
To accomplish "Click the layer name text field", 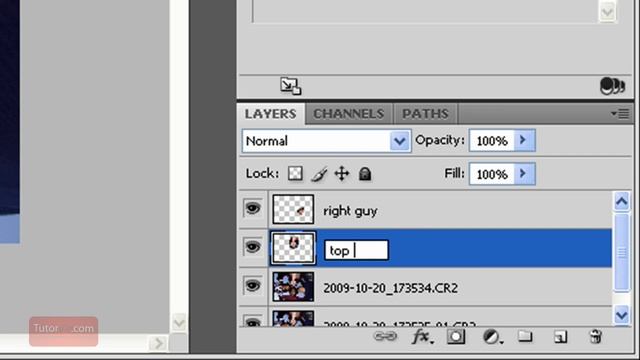I will (x=356, y=250).
